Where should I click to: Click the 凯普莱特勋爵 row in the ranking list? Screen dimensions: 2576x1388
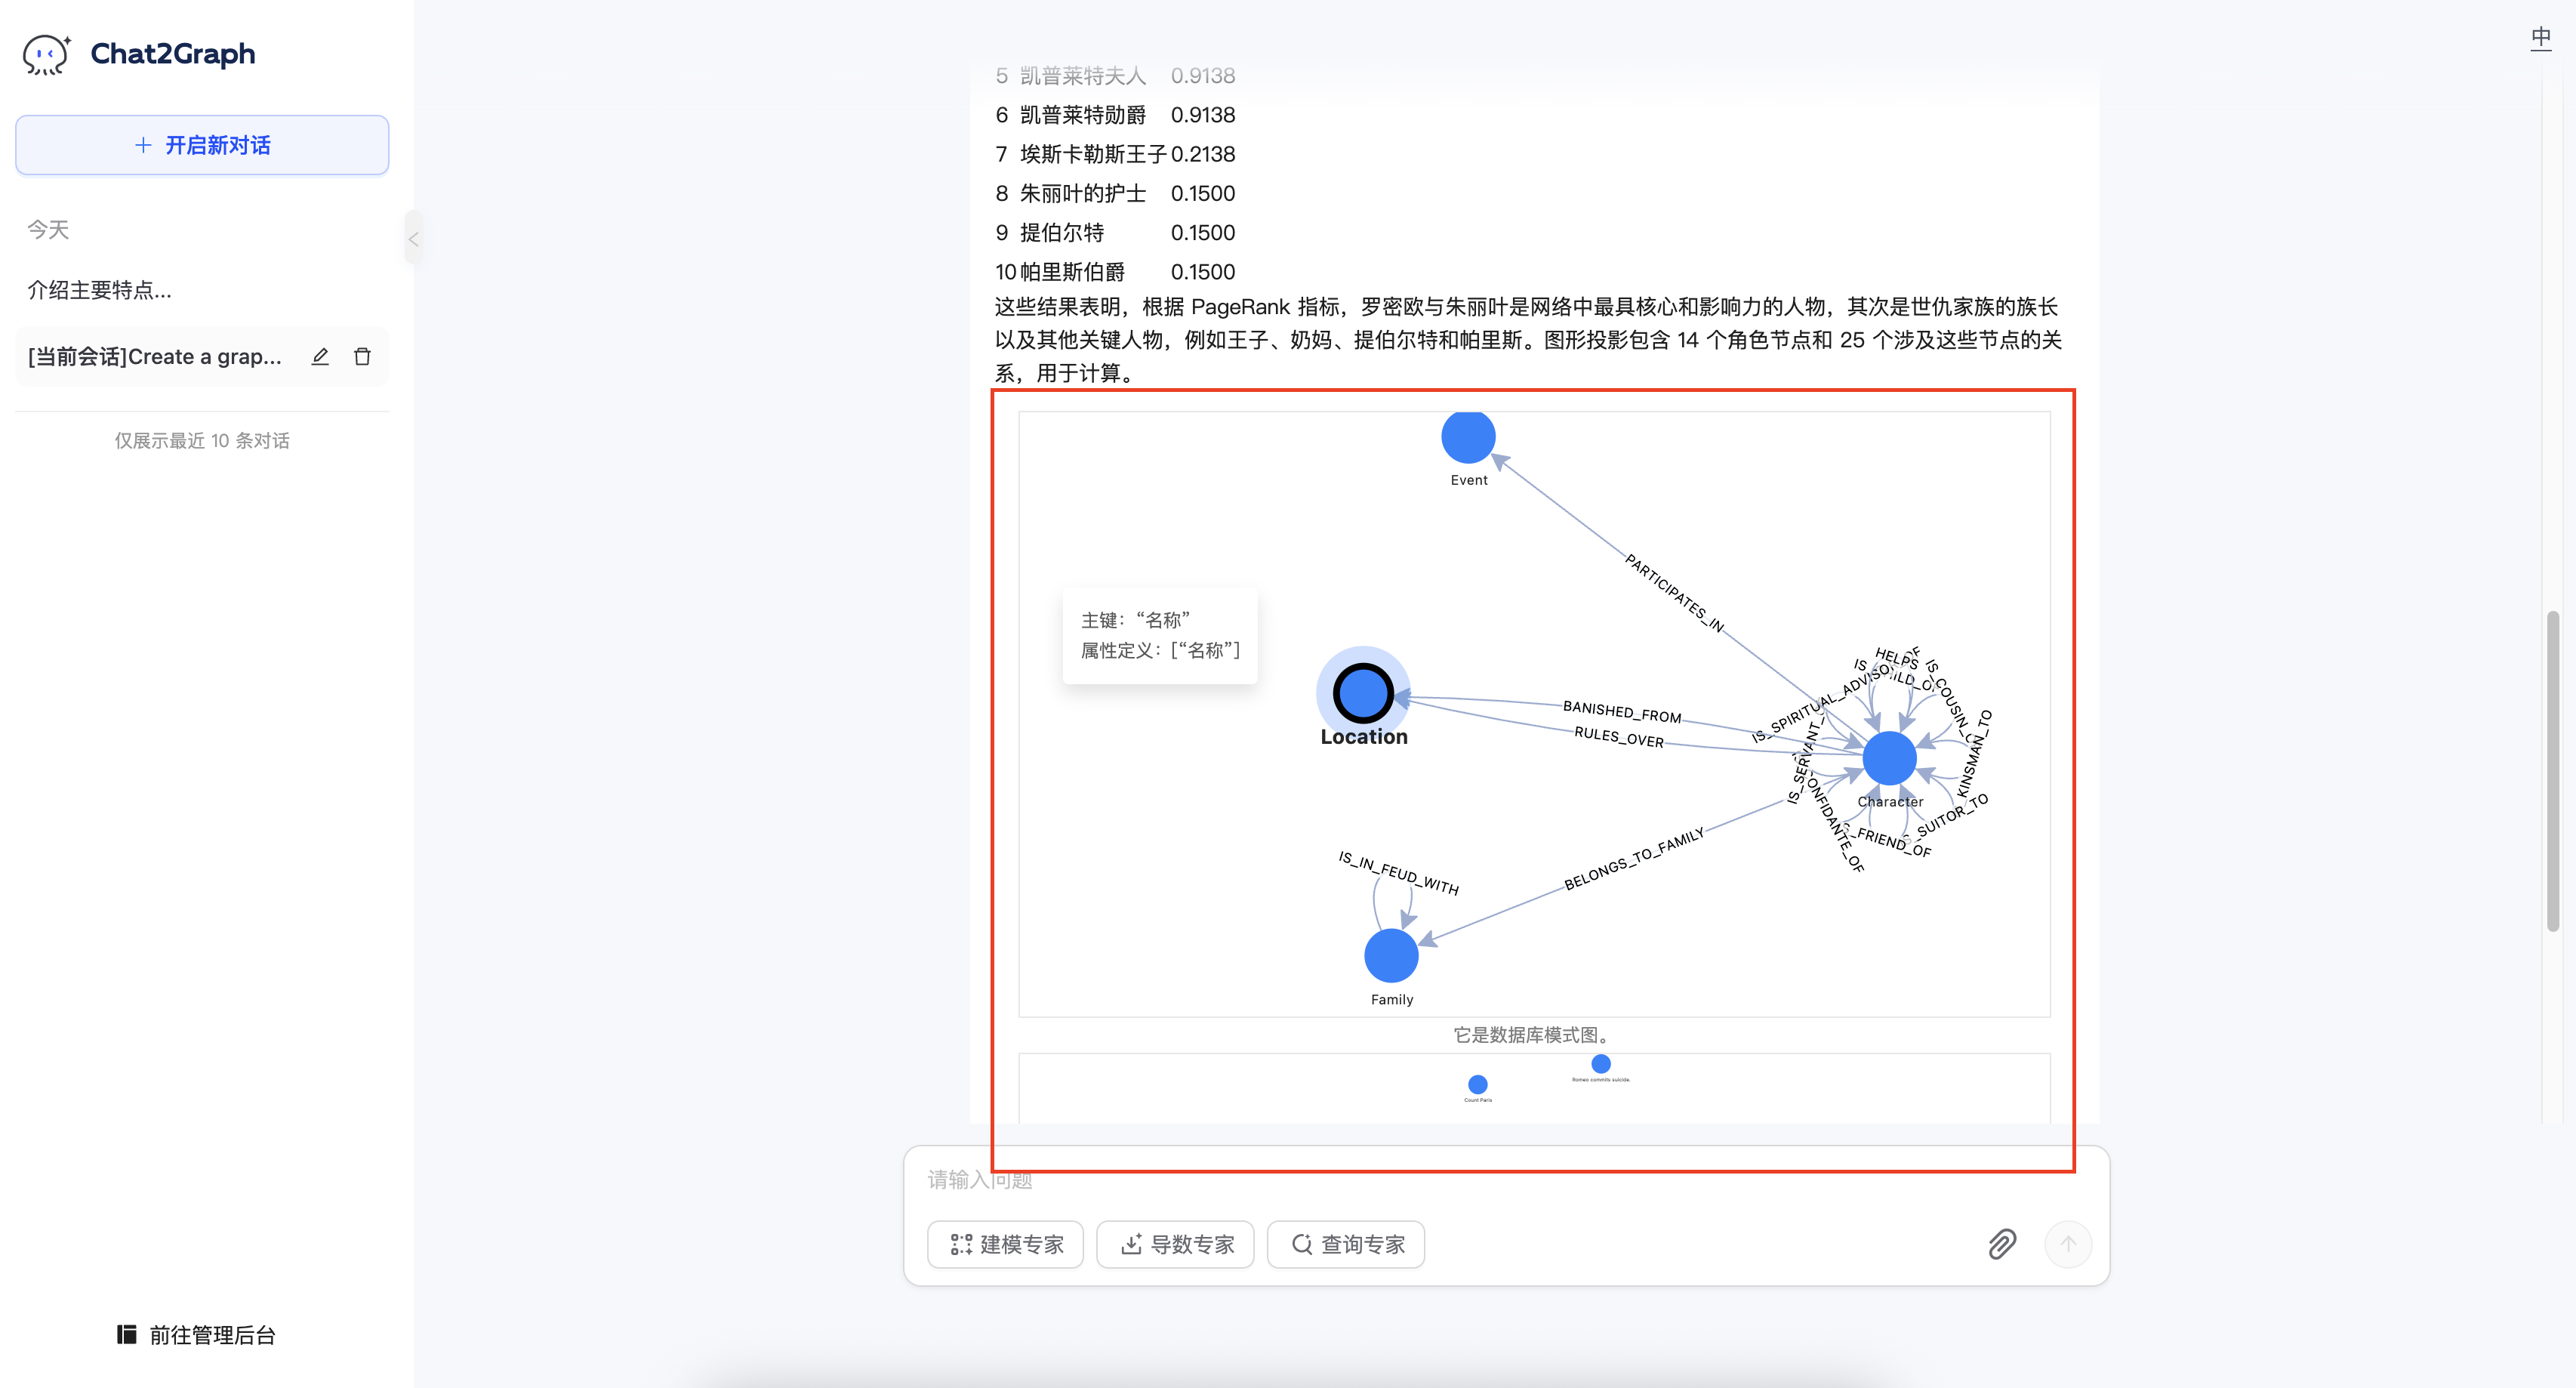point(1115,115)
